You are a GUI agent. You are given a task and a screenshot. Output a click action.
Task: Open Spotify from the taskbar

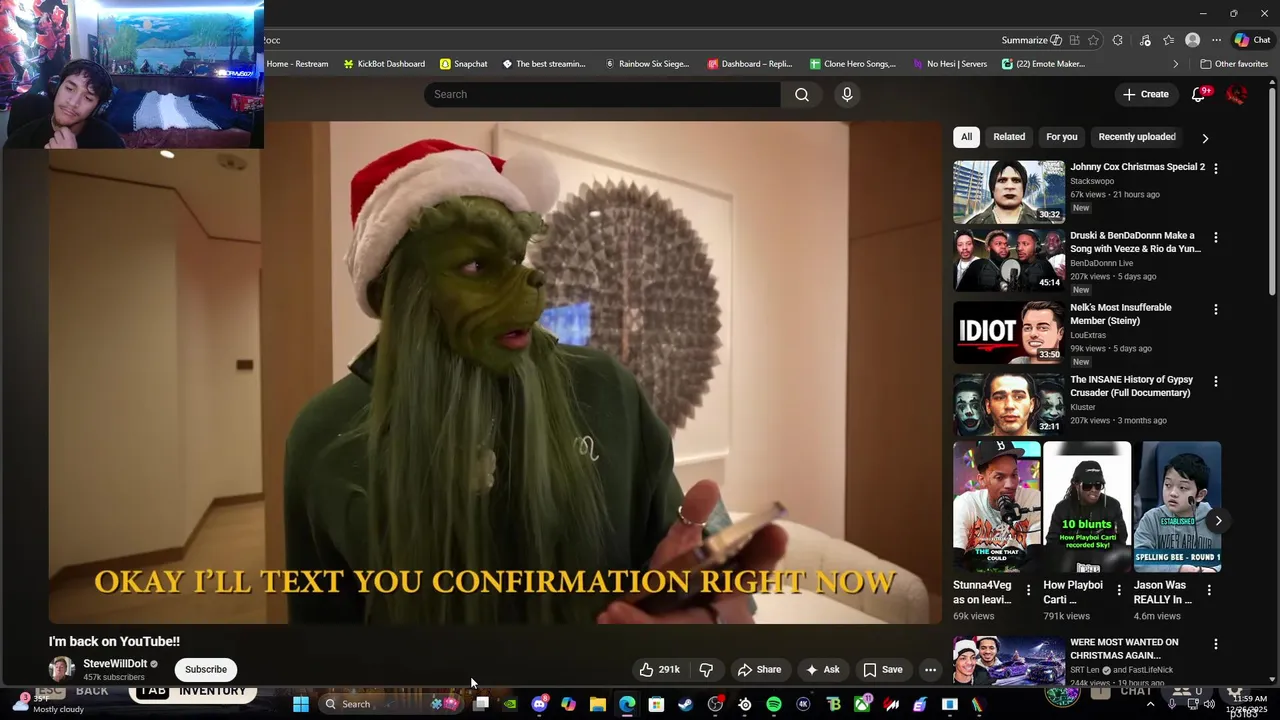click(774, 704)
